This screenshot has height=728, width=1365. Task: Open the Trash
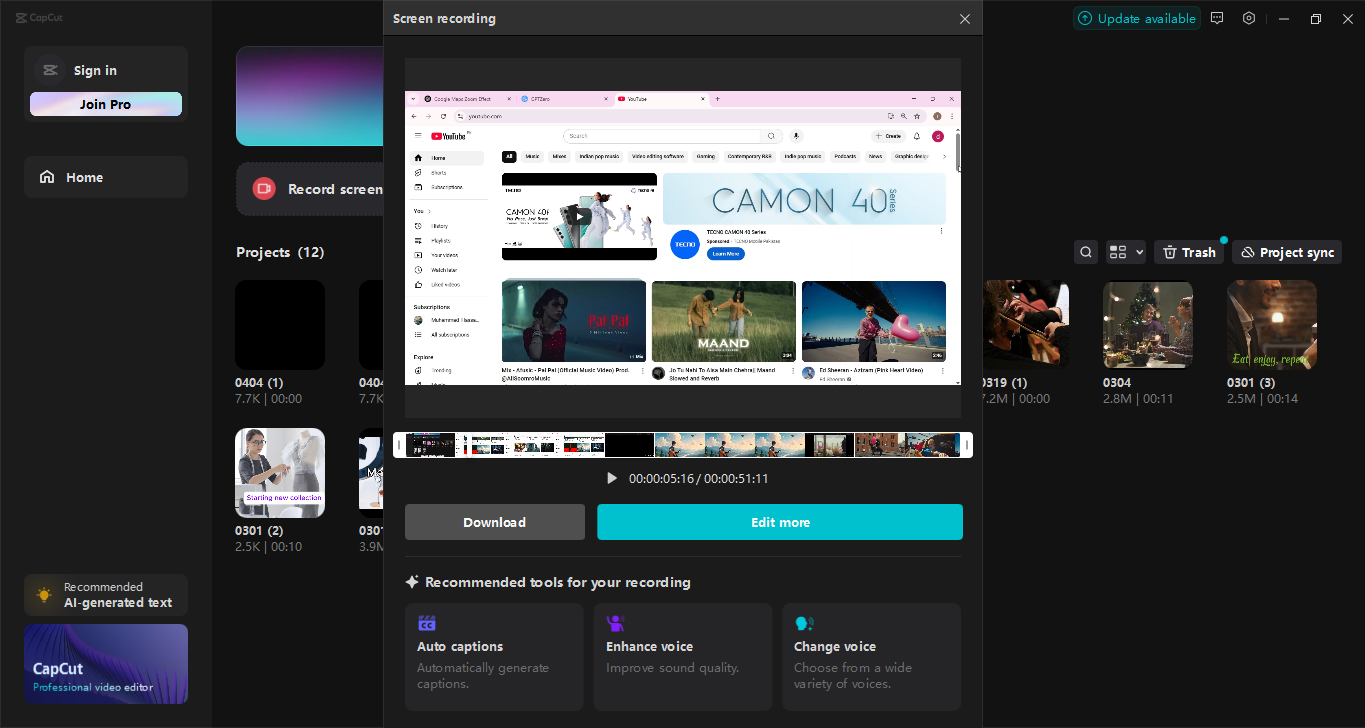point(1189,252)
